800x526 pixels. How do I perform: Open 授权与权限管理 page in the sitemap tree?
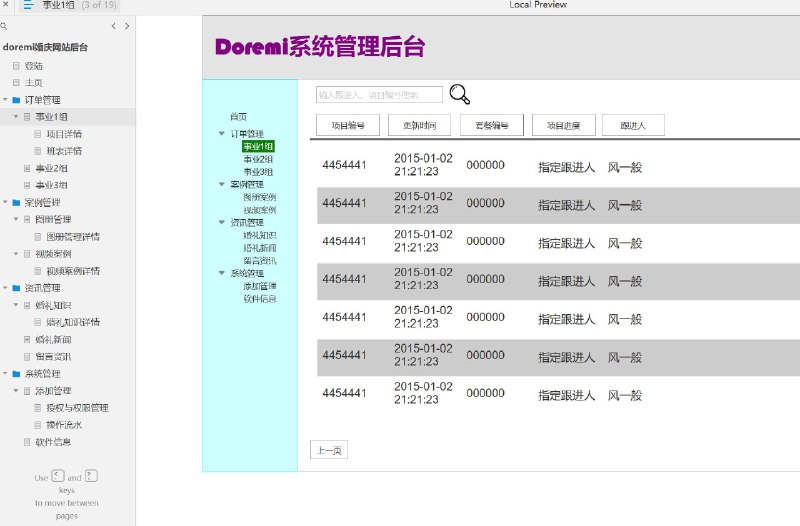tap(78, 408)
